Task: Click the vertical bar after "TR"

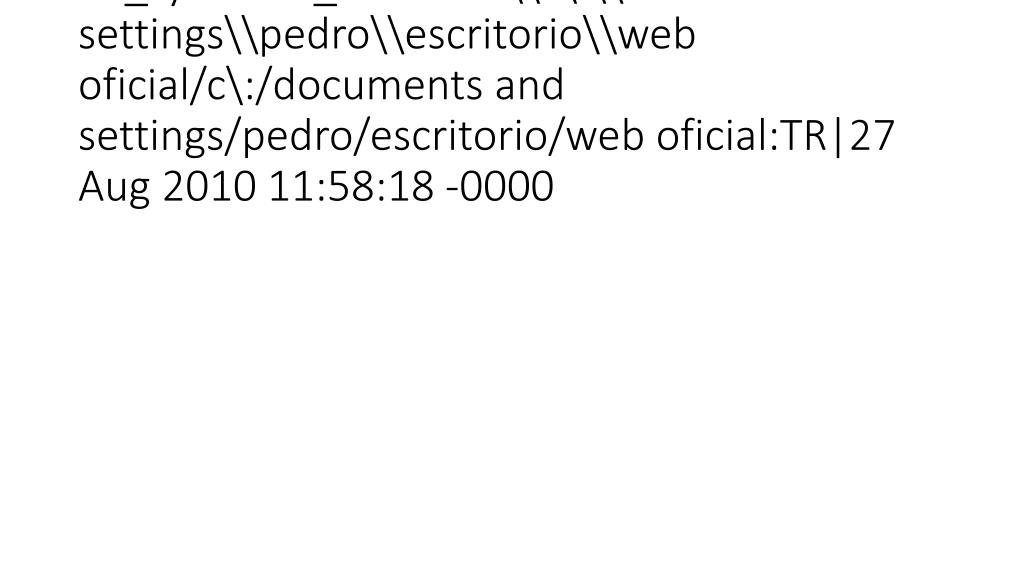Action: click(839, 137)
